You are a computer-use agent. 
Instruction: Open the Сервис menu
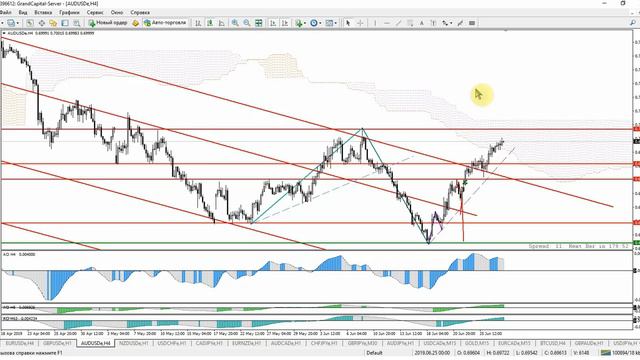(x=95, y=12)
